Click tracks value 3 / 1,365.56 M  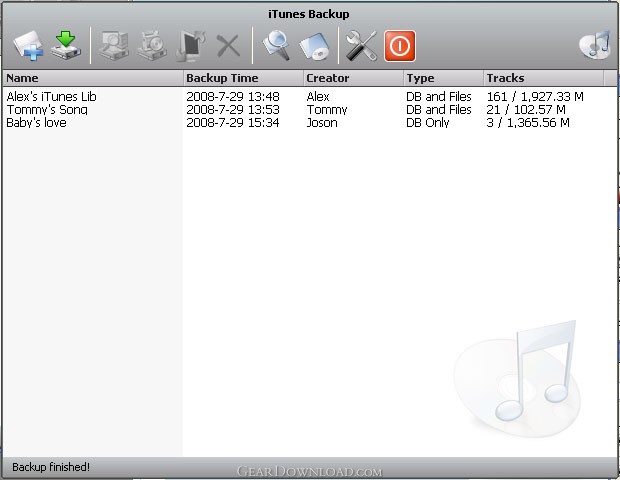pyautogui.click(x=528, y=123)
